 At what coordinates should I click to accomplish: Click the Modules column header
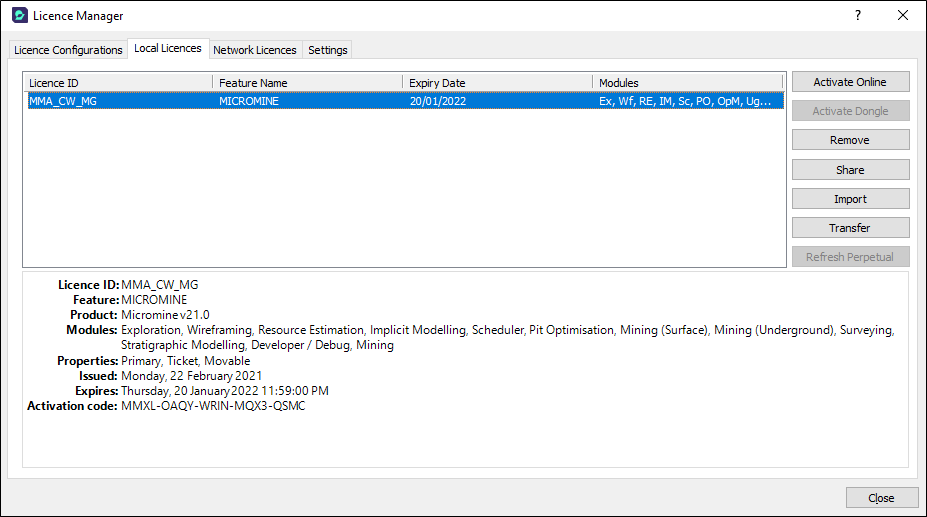coord(688,83)
